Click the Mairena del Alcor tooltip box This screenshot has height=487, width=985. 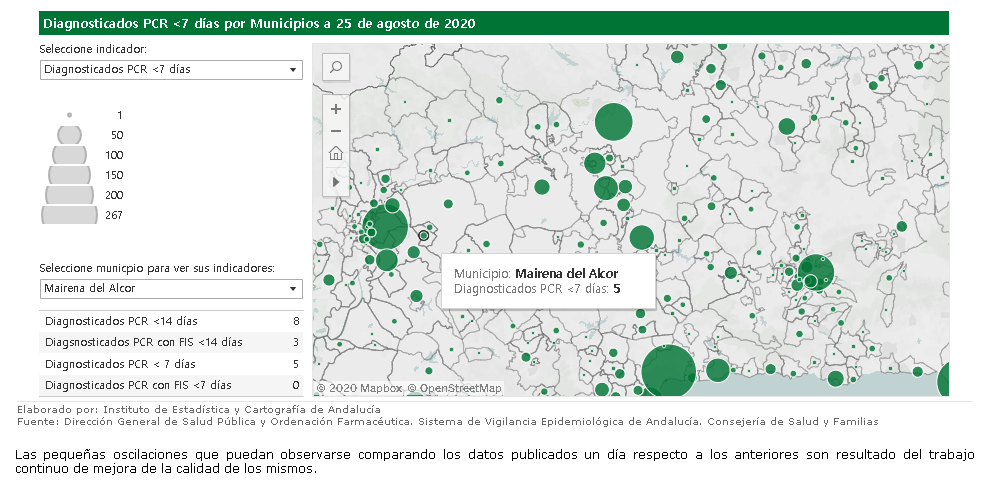coord(547,281)
